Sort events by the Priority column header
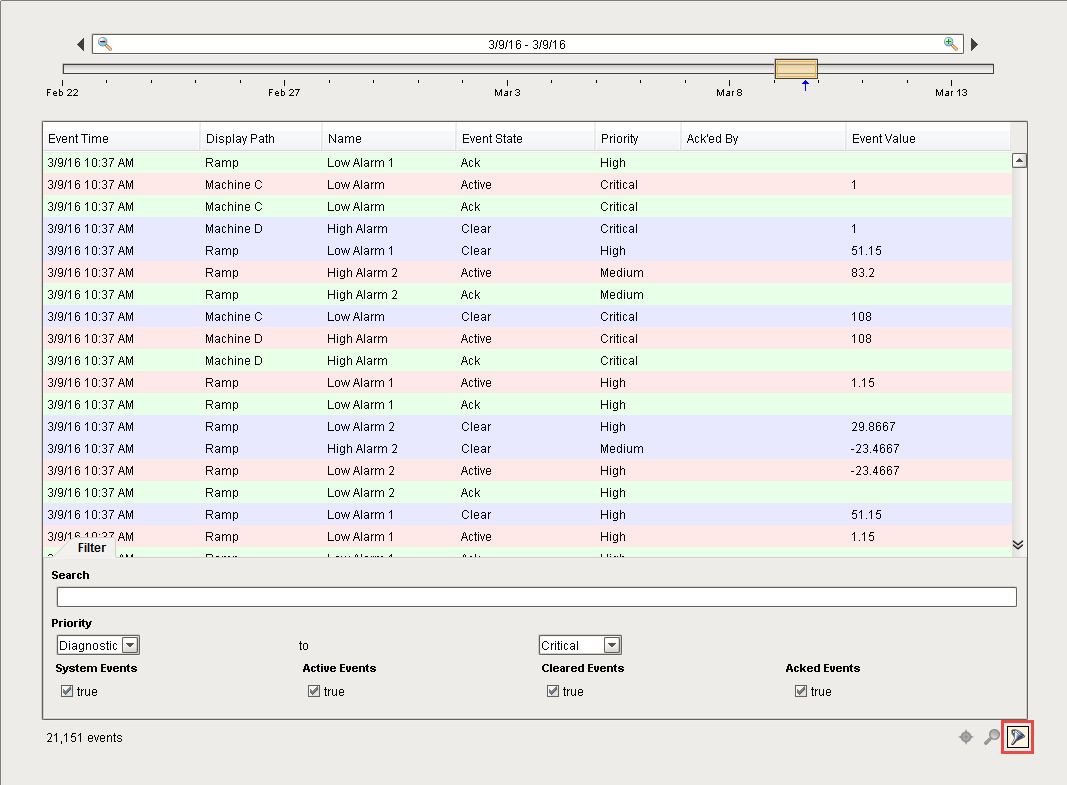Viewport: 1067px width, 785px height. [621, 137]
